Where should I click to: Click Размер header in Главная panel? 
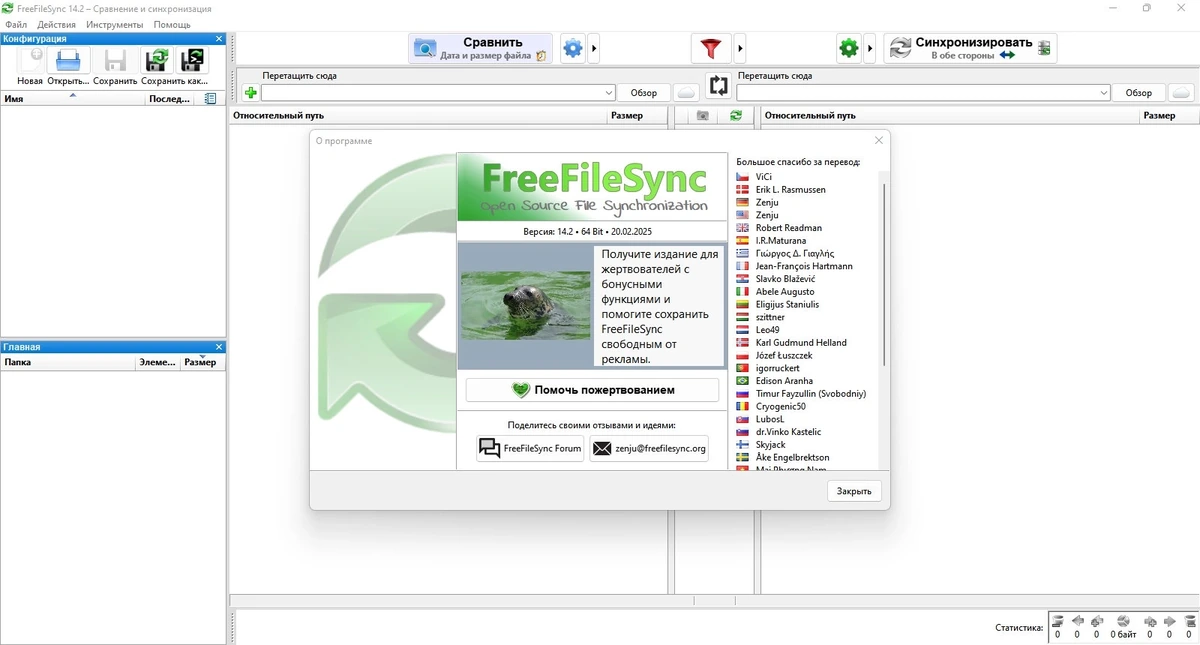click(x=202, y=362)
